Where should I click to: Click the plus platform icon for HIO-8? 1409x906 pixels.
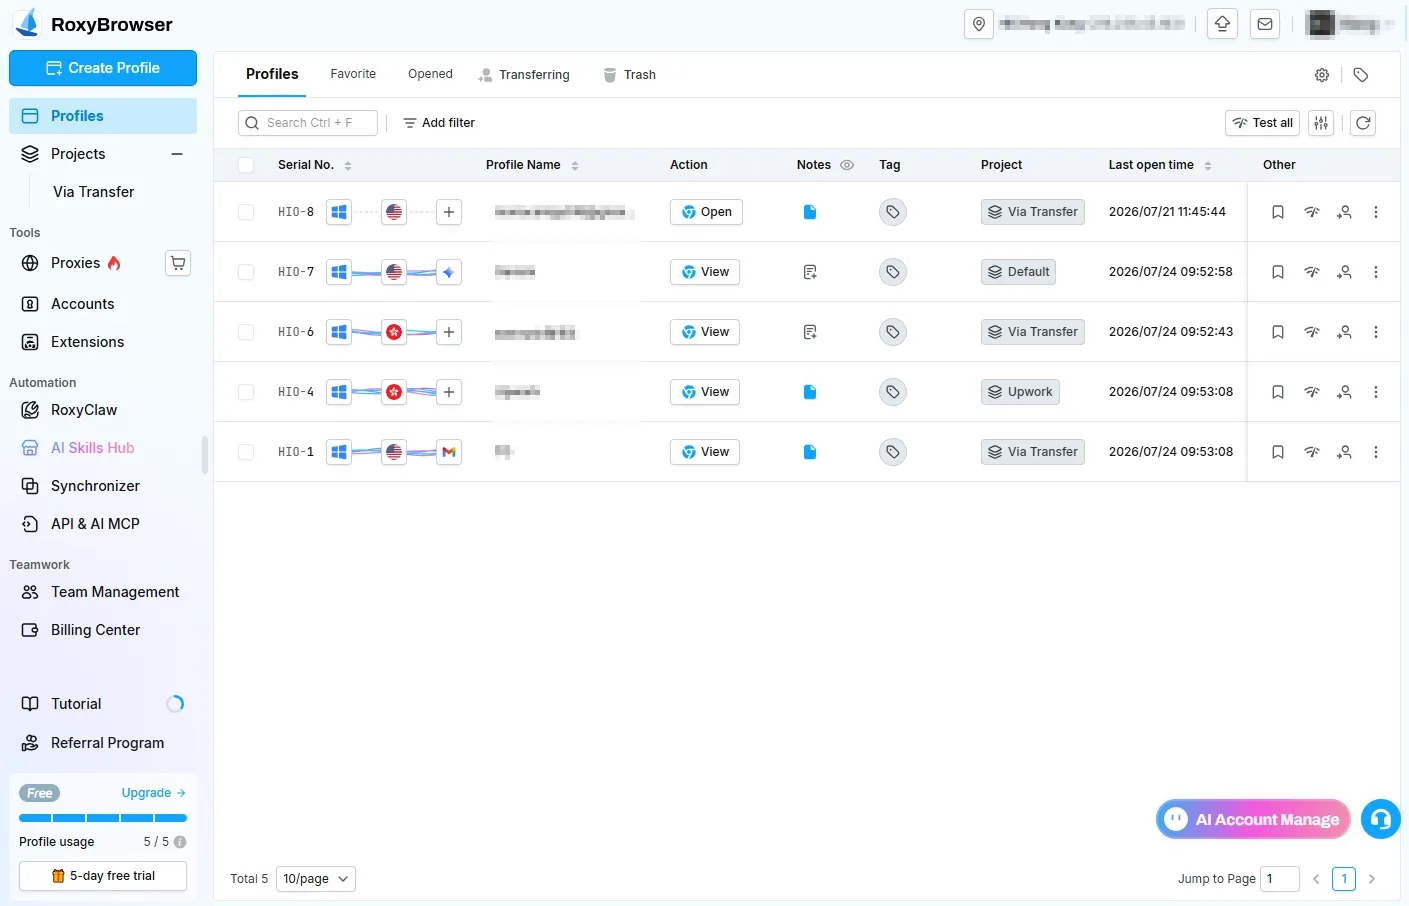coord(449,212)
